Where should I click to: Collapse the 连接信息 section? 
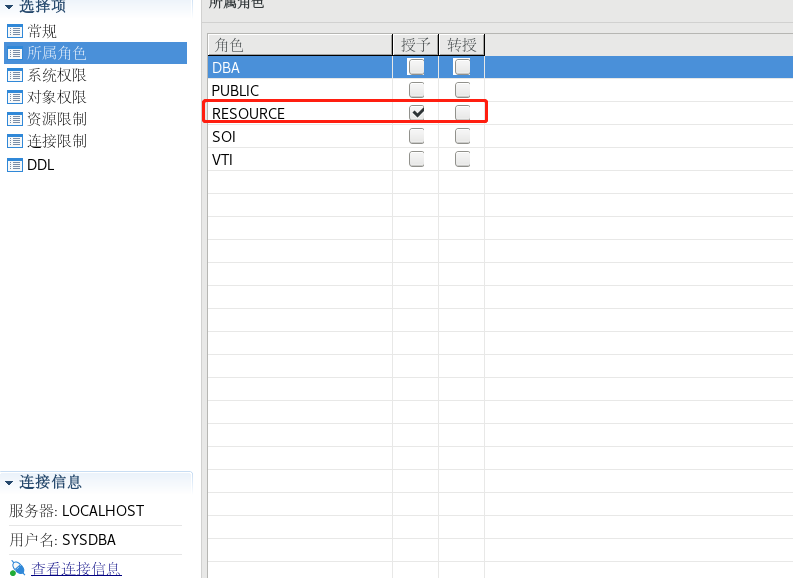click(x=9, y=483)
